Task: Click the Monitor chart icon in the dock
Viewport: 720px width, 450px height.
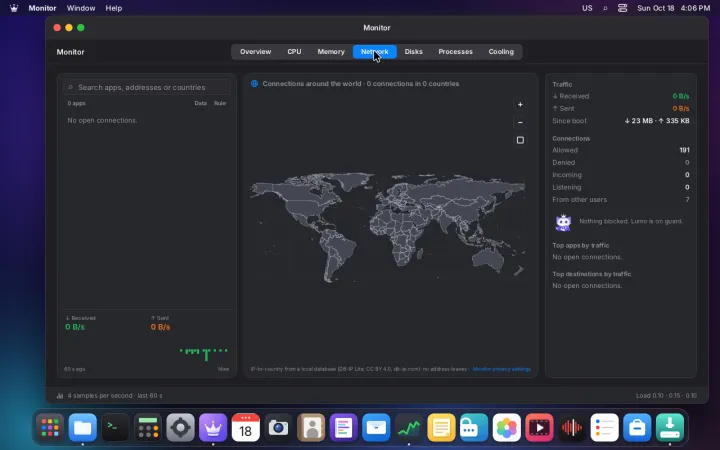Action: 409,428
